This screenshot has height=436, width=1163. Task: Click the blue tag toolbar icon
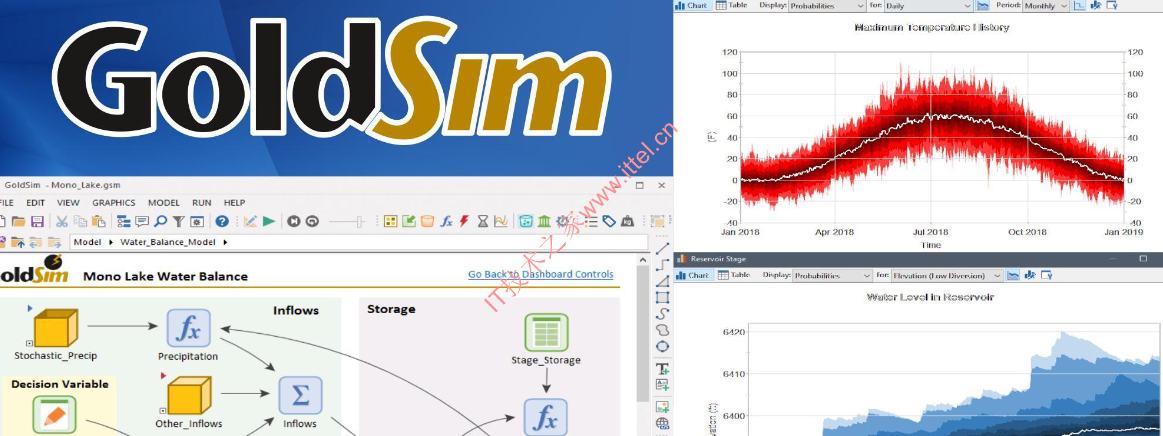coord(609,221)
